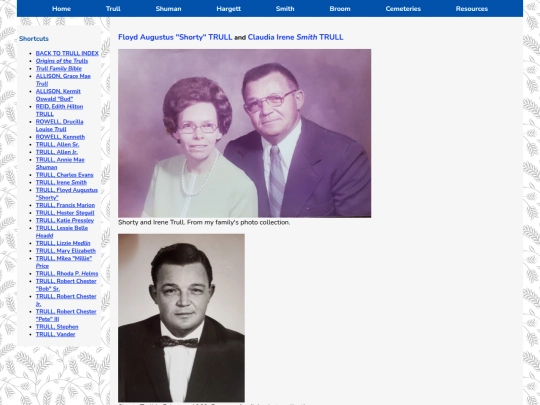The image size is (540, 405).
Task: Open TRULL, Robert Chester "Bob" Sr.
Action: pos(66,284)
